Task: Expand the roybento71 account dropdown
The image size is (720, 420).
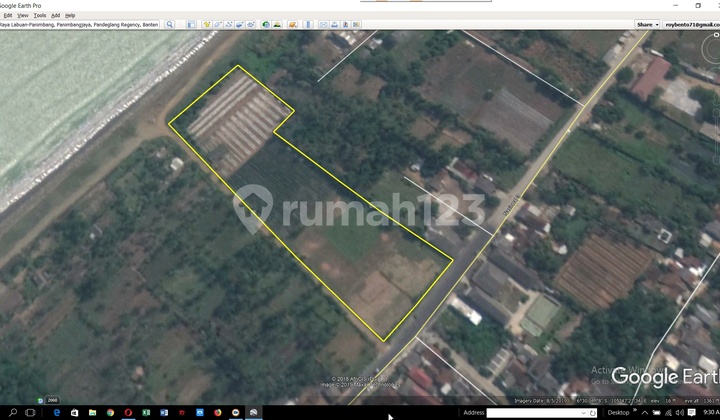Action: [x=690, y=24]
